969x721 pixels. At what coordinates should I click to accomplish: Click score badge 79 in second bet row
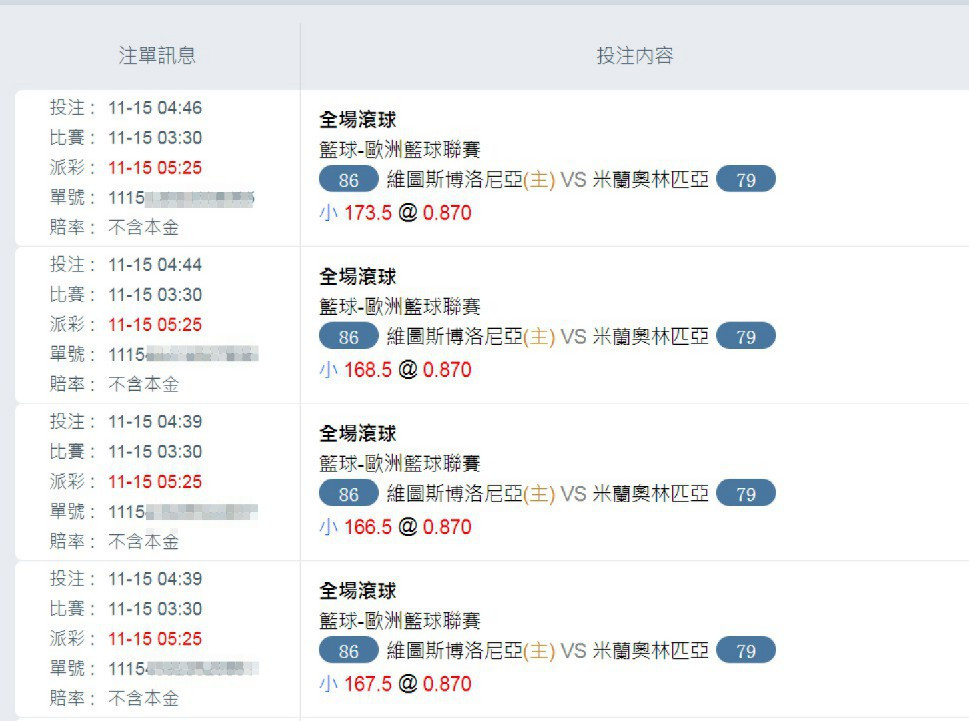tap(746, 337)
